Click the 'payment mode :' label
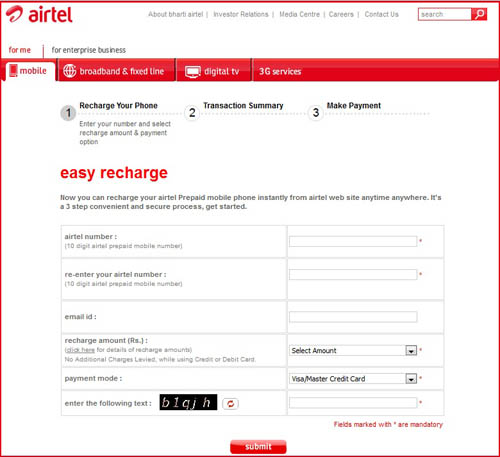Screen dimensions: 500x457 (x=93, y=378)
